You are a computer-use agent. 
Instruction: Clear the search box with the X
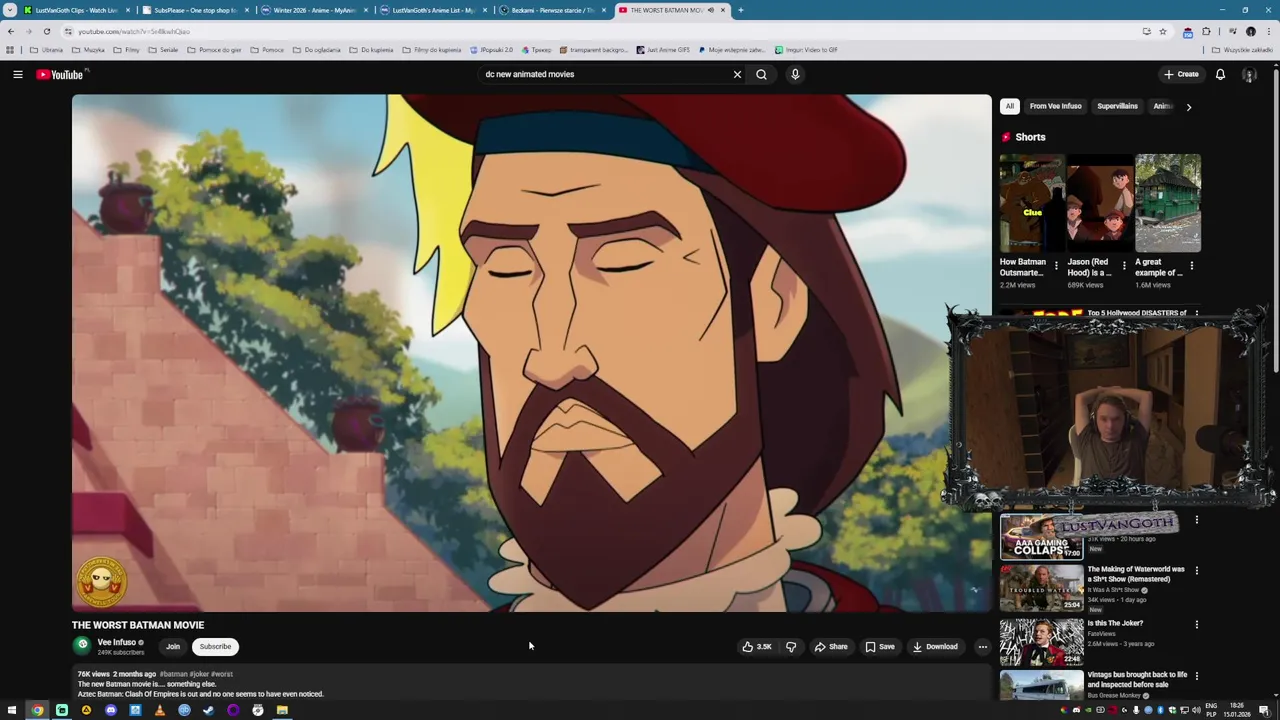[737, 74]
